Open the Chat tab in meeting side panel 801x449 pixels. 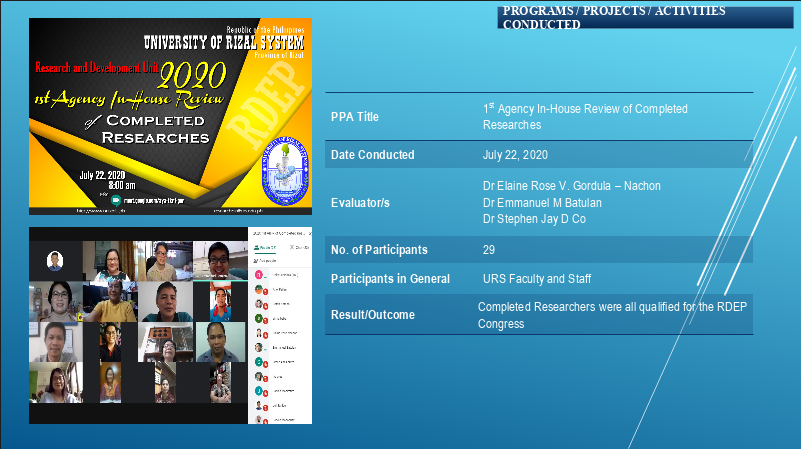(299, 247)
